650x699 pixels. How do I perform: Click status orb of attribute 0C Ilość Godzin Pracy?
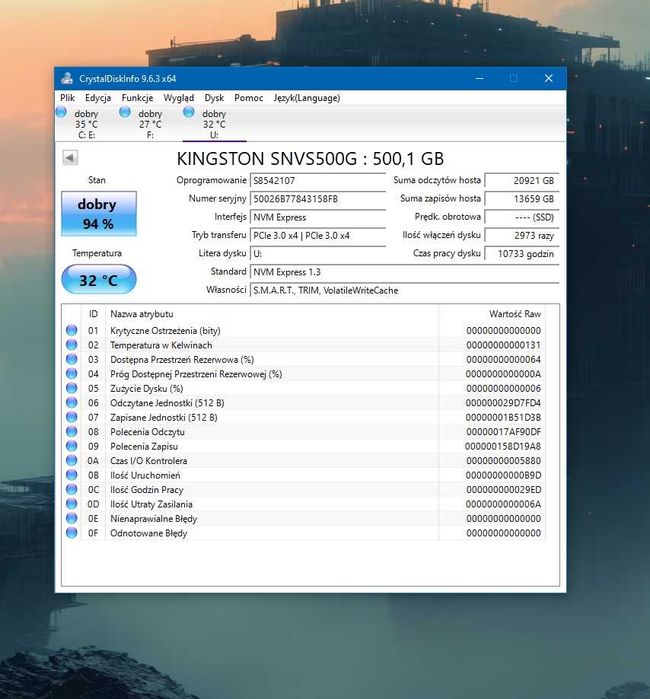71,489
